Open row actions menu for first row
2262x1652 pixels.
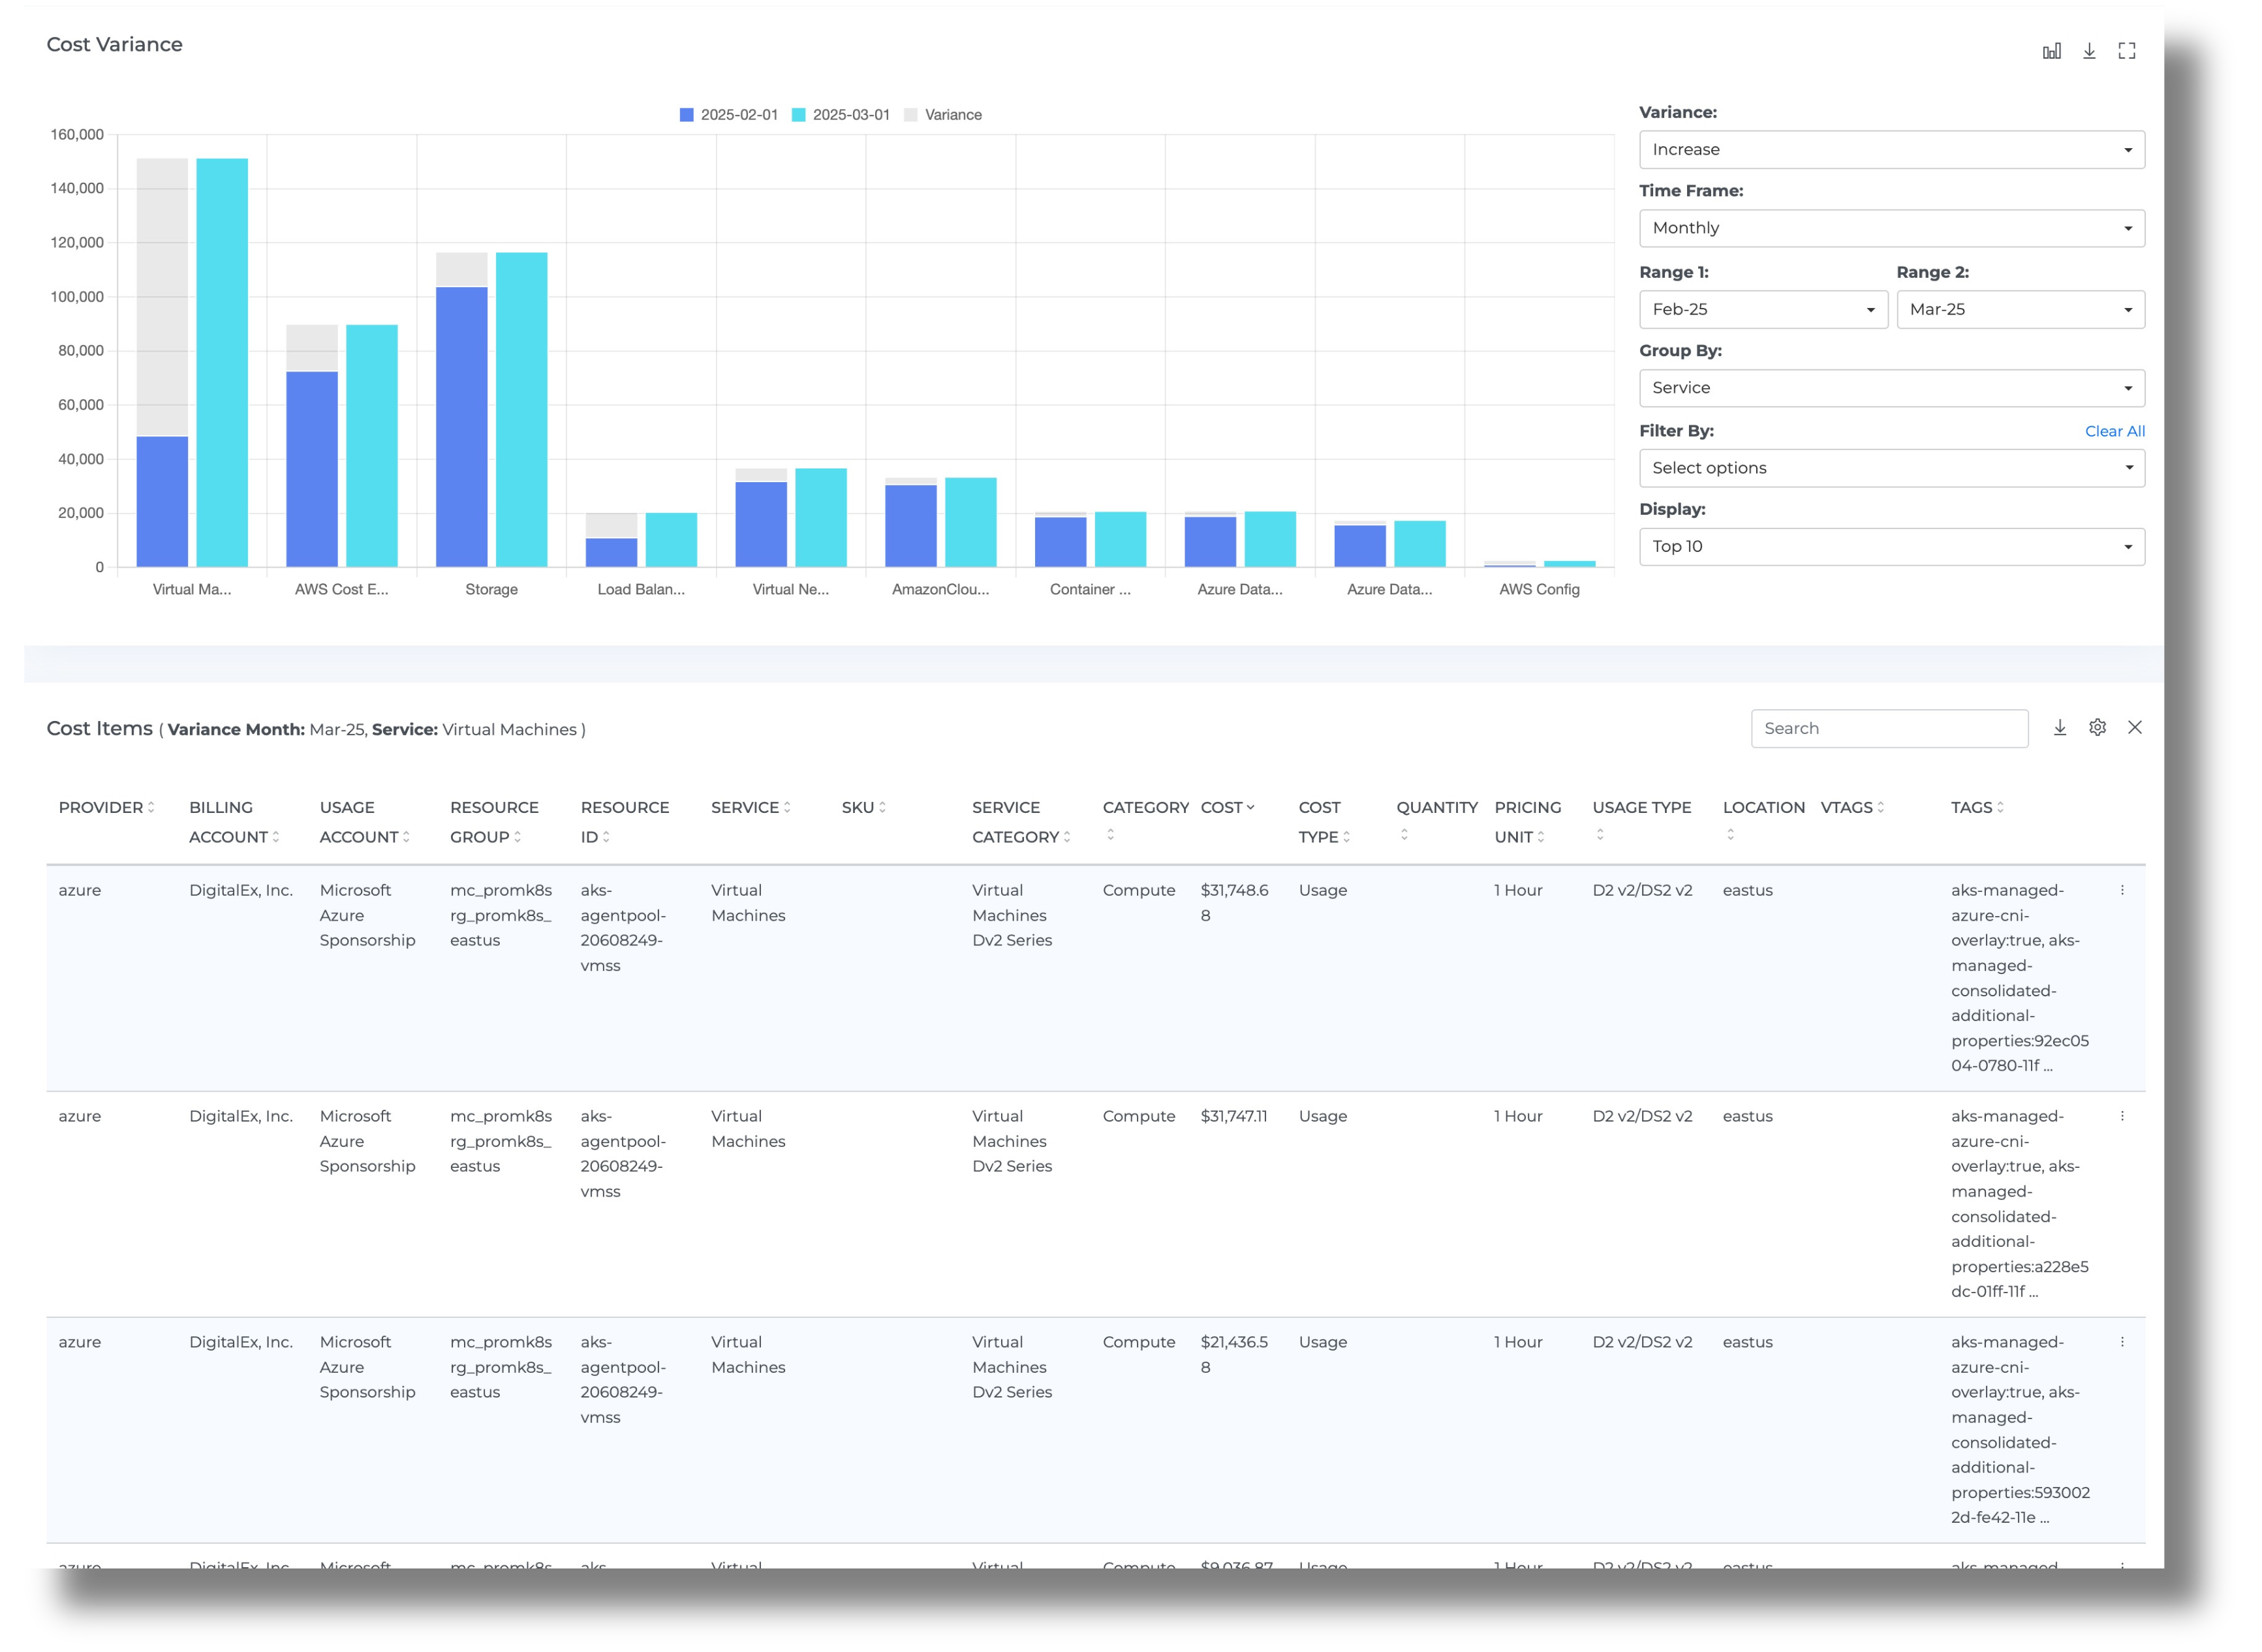(x=2122, y=890)
